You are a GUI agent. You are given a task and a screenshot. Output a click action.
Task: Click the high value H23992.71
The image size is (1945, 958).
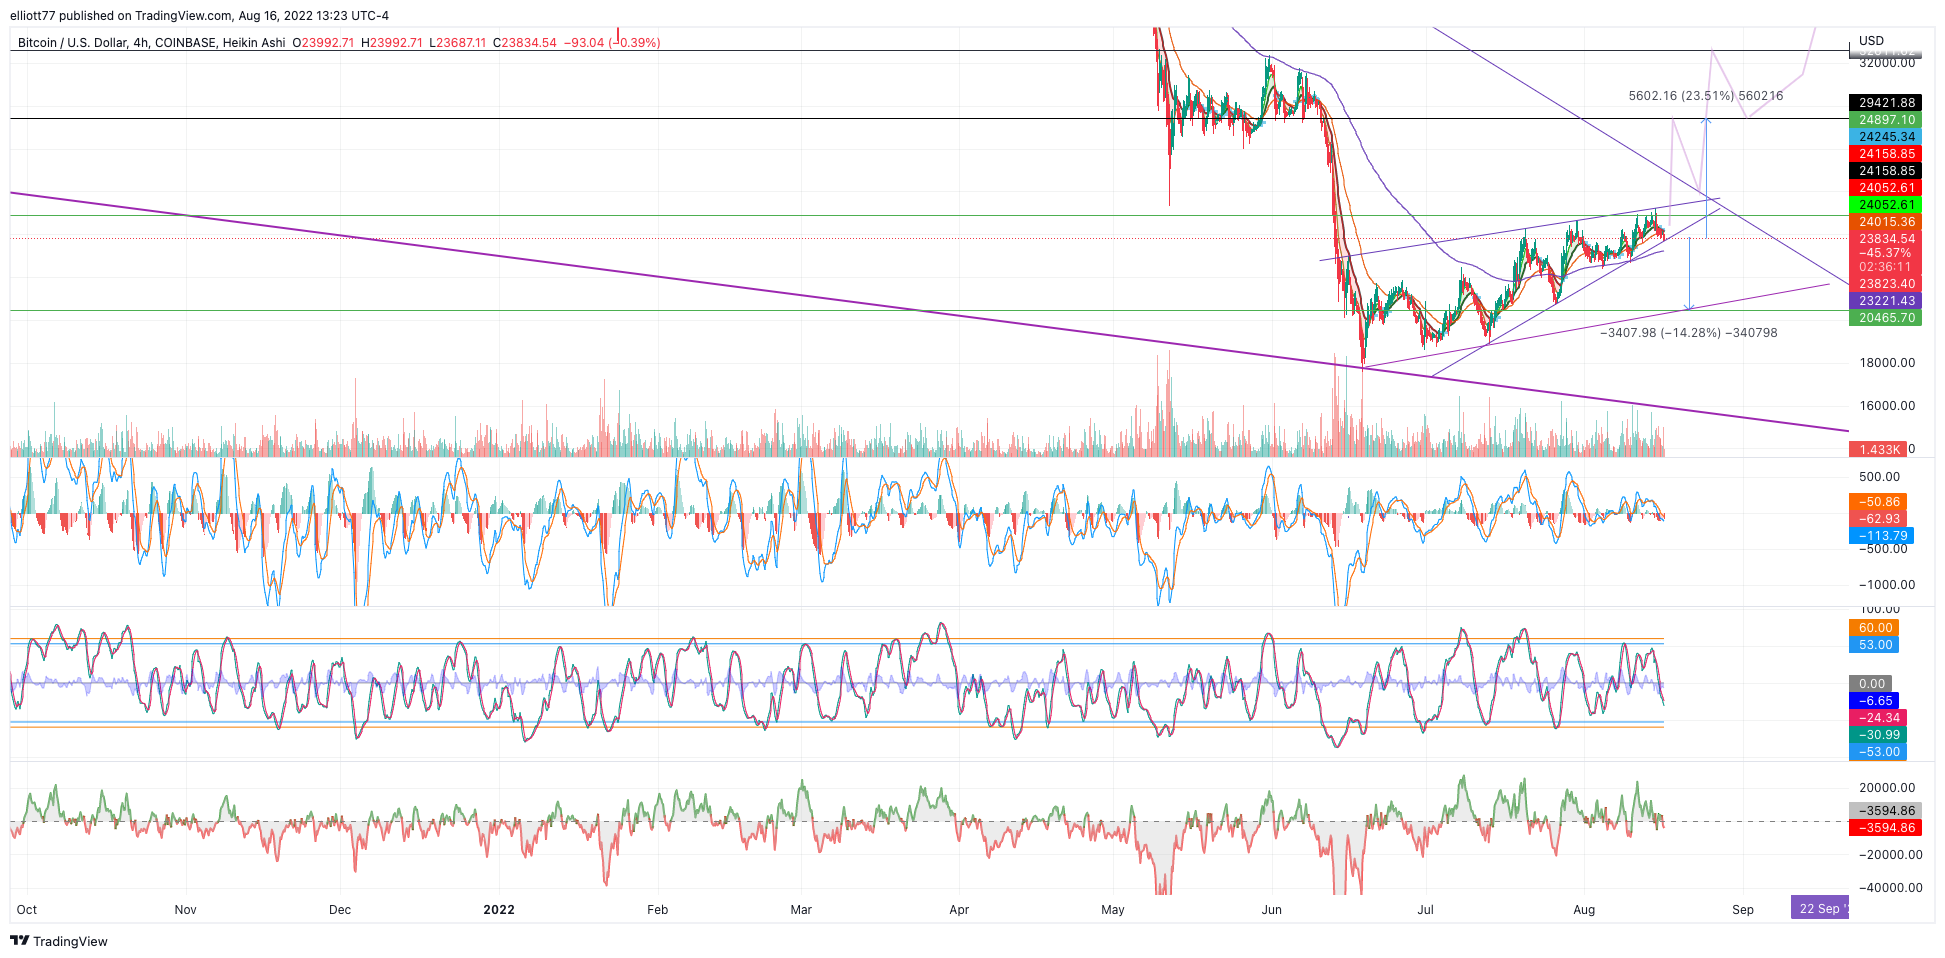[x=392, y=43]
